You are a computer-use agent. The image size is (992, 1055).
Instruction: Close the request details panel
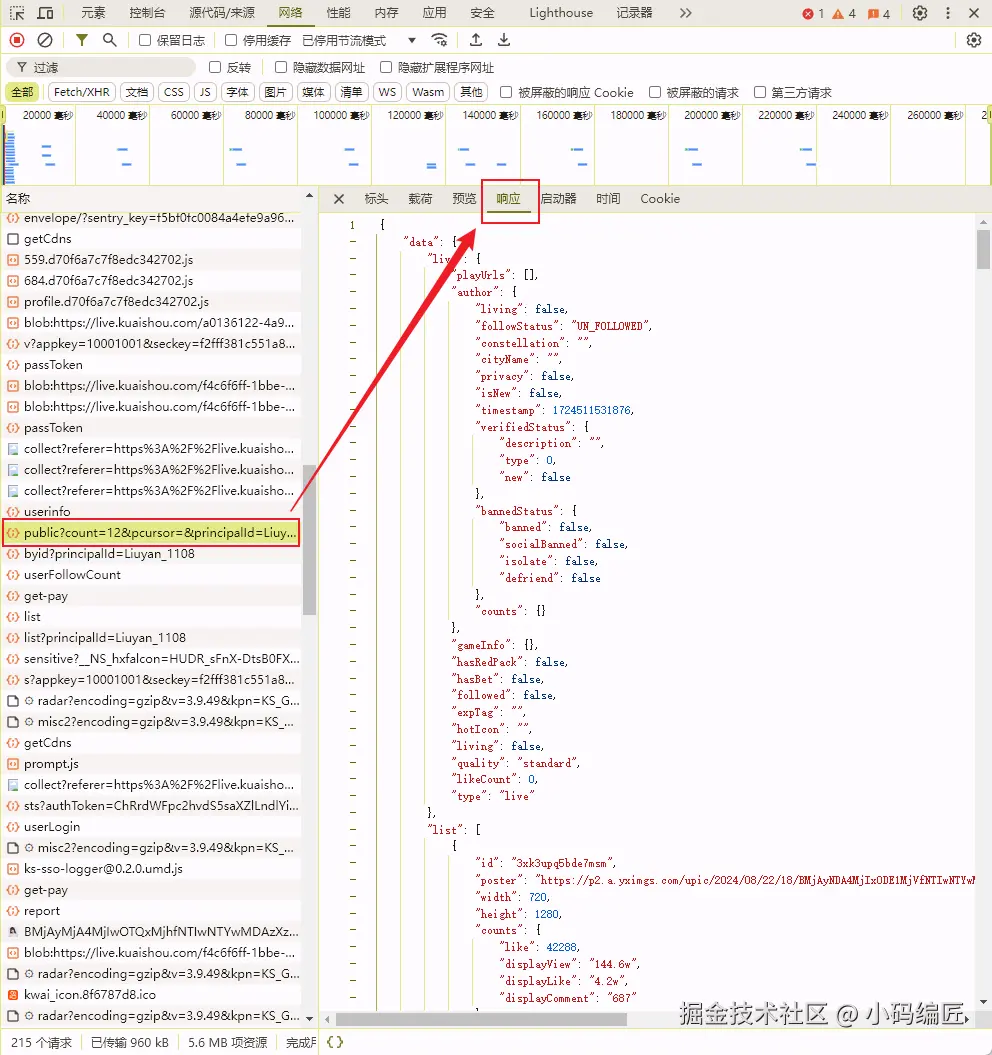(339, 199)
